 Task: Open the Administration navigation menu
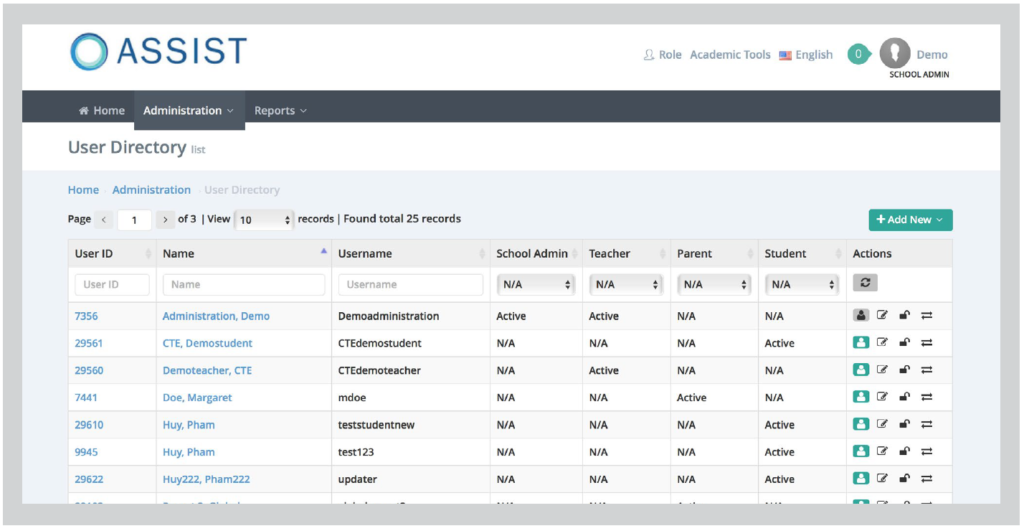tap(189, 110)
